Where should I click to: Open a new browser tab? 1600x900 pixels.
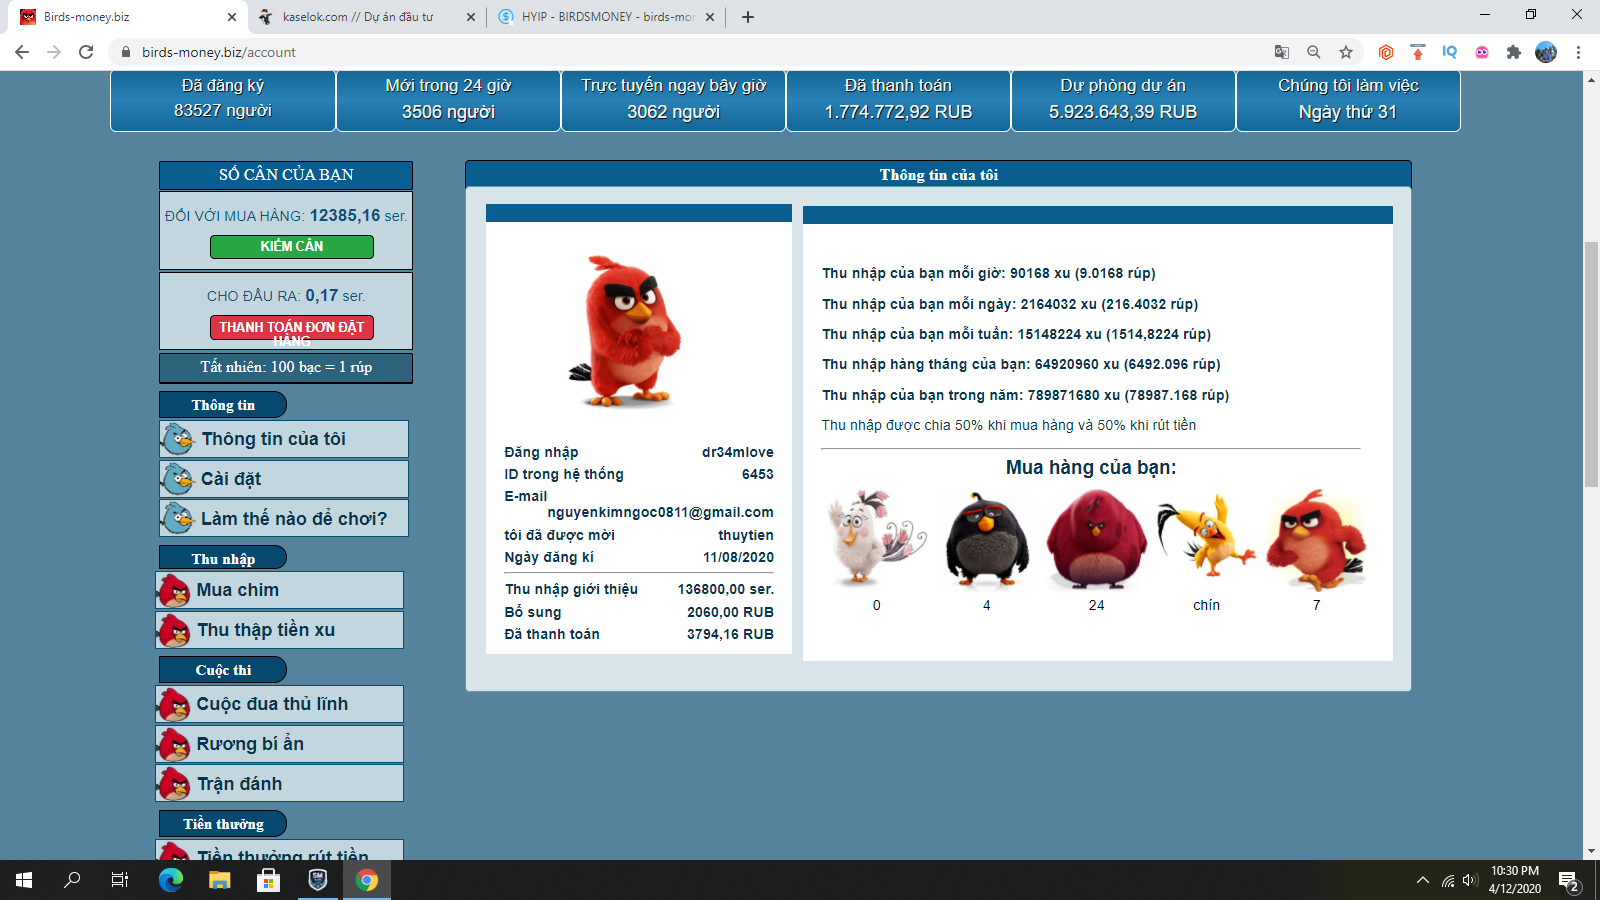click(x=748, y=17)
